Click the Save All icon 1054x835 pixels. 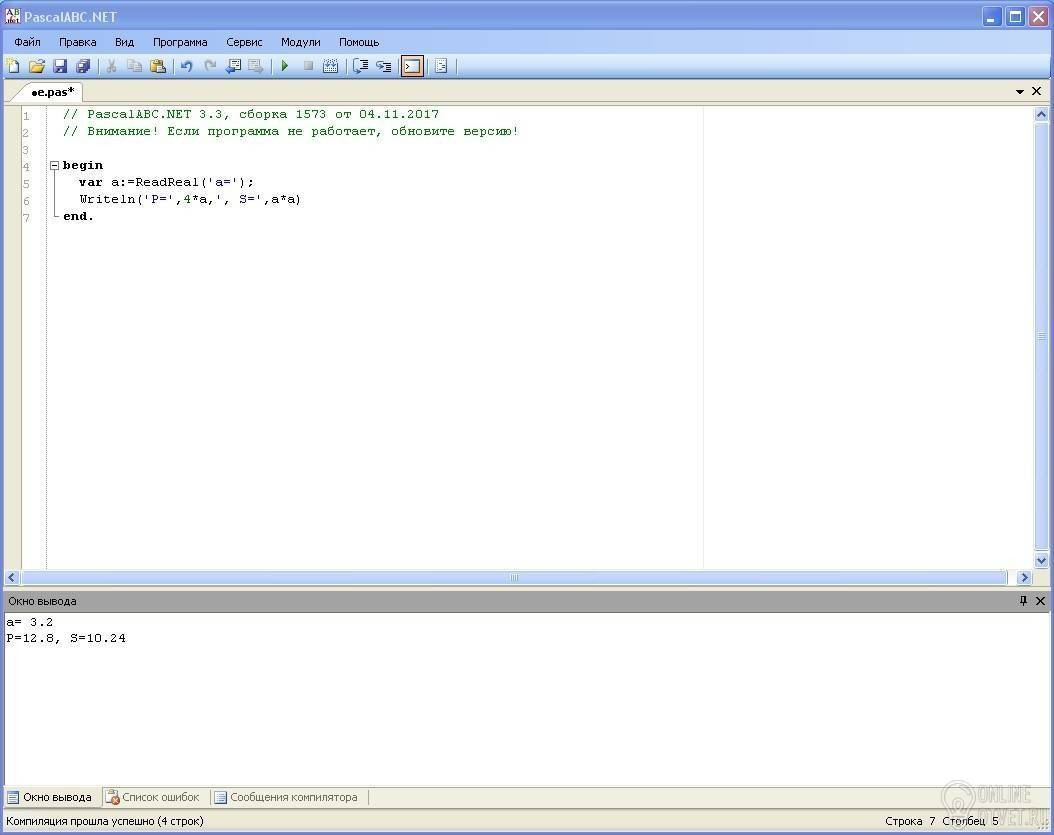click(x=83, y=66)
